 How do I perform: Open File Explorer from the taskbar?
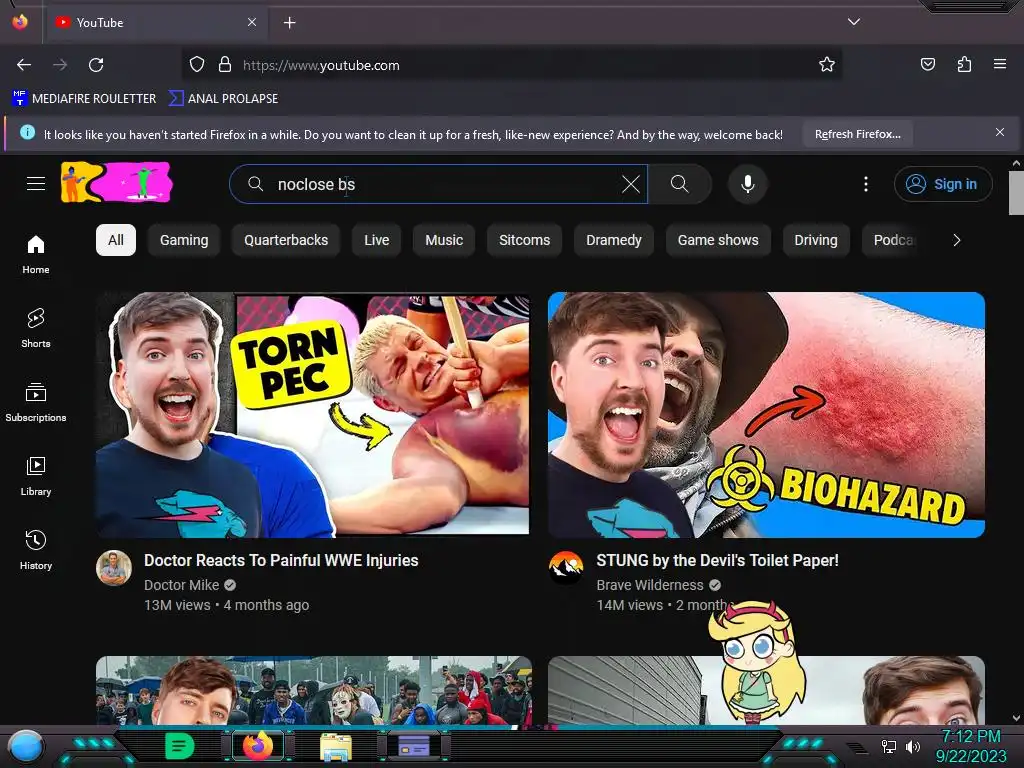click(336, 747)
